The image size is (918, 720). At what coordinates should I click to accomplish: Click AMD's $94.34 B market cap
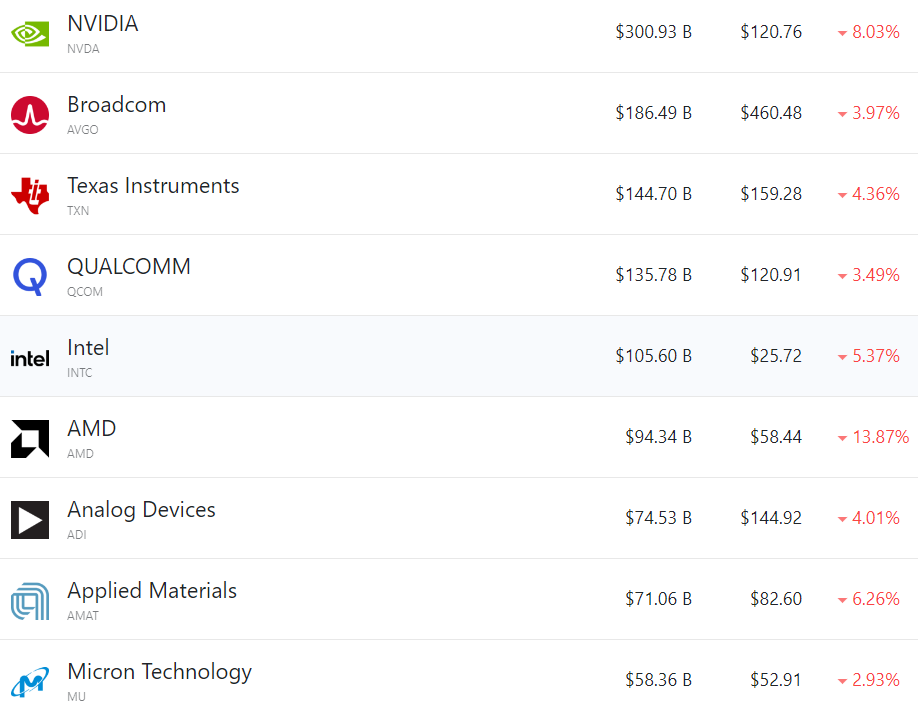point(658,437)
